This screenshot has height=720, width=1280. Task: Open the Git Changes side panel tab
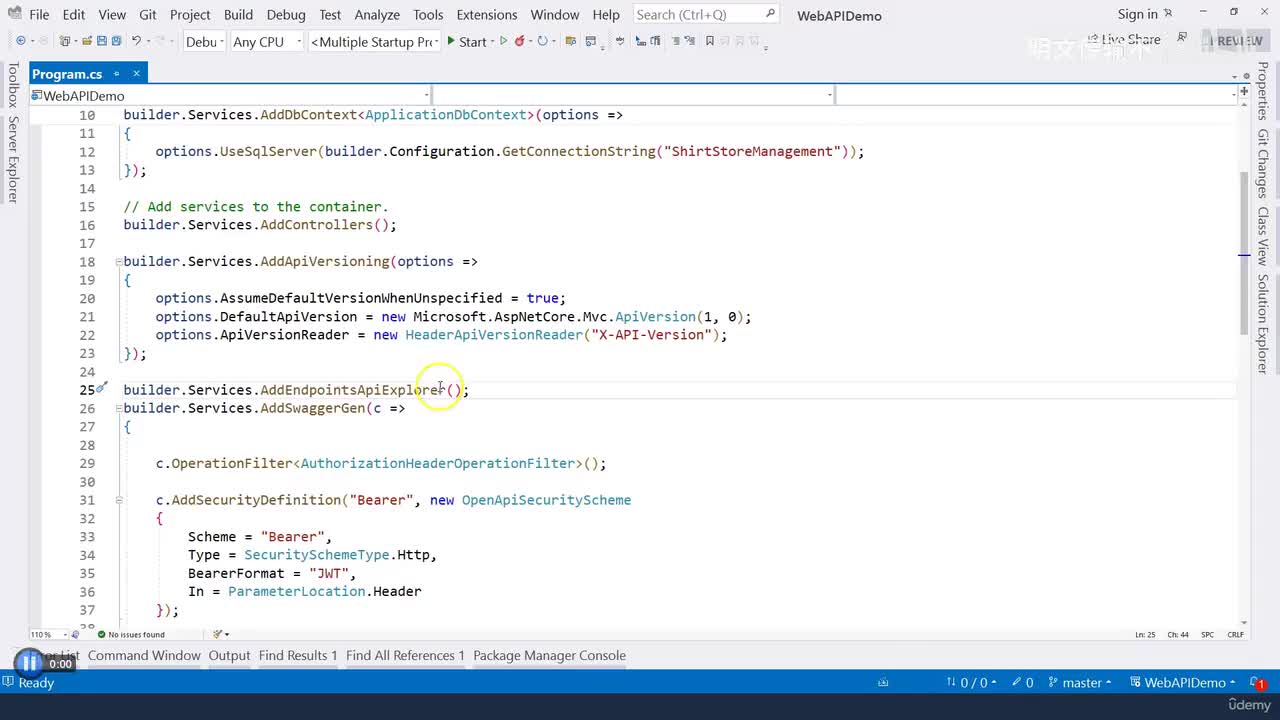point(1263,163)
